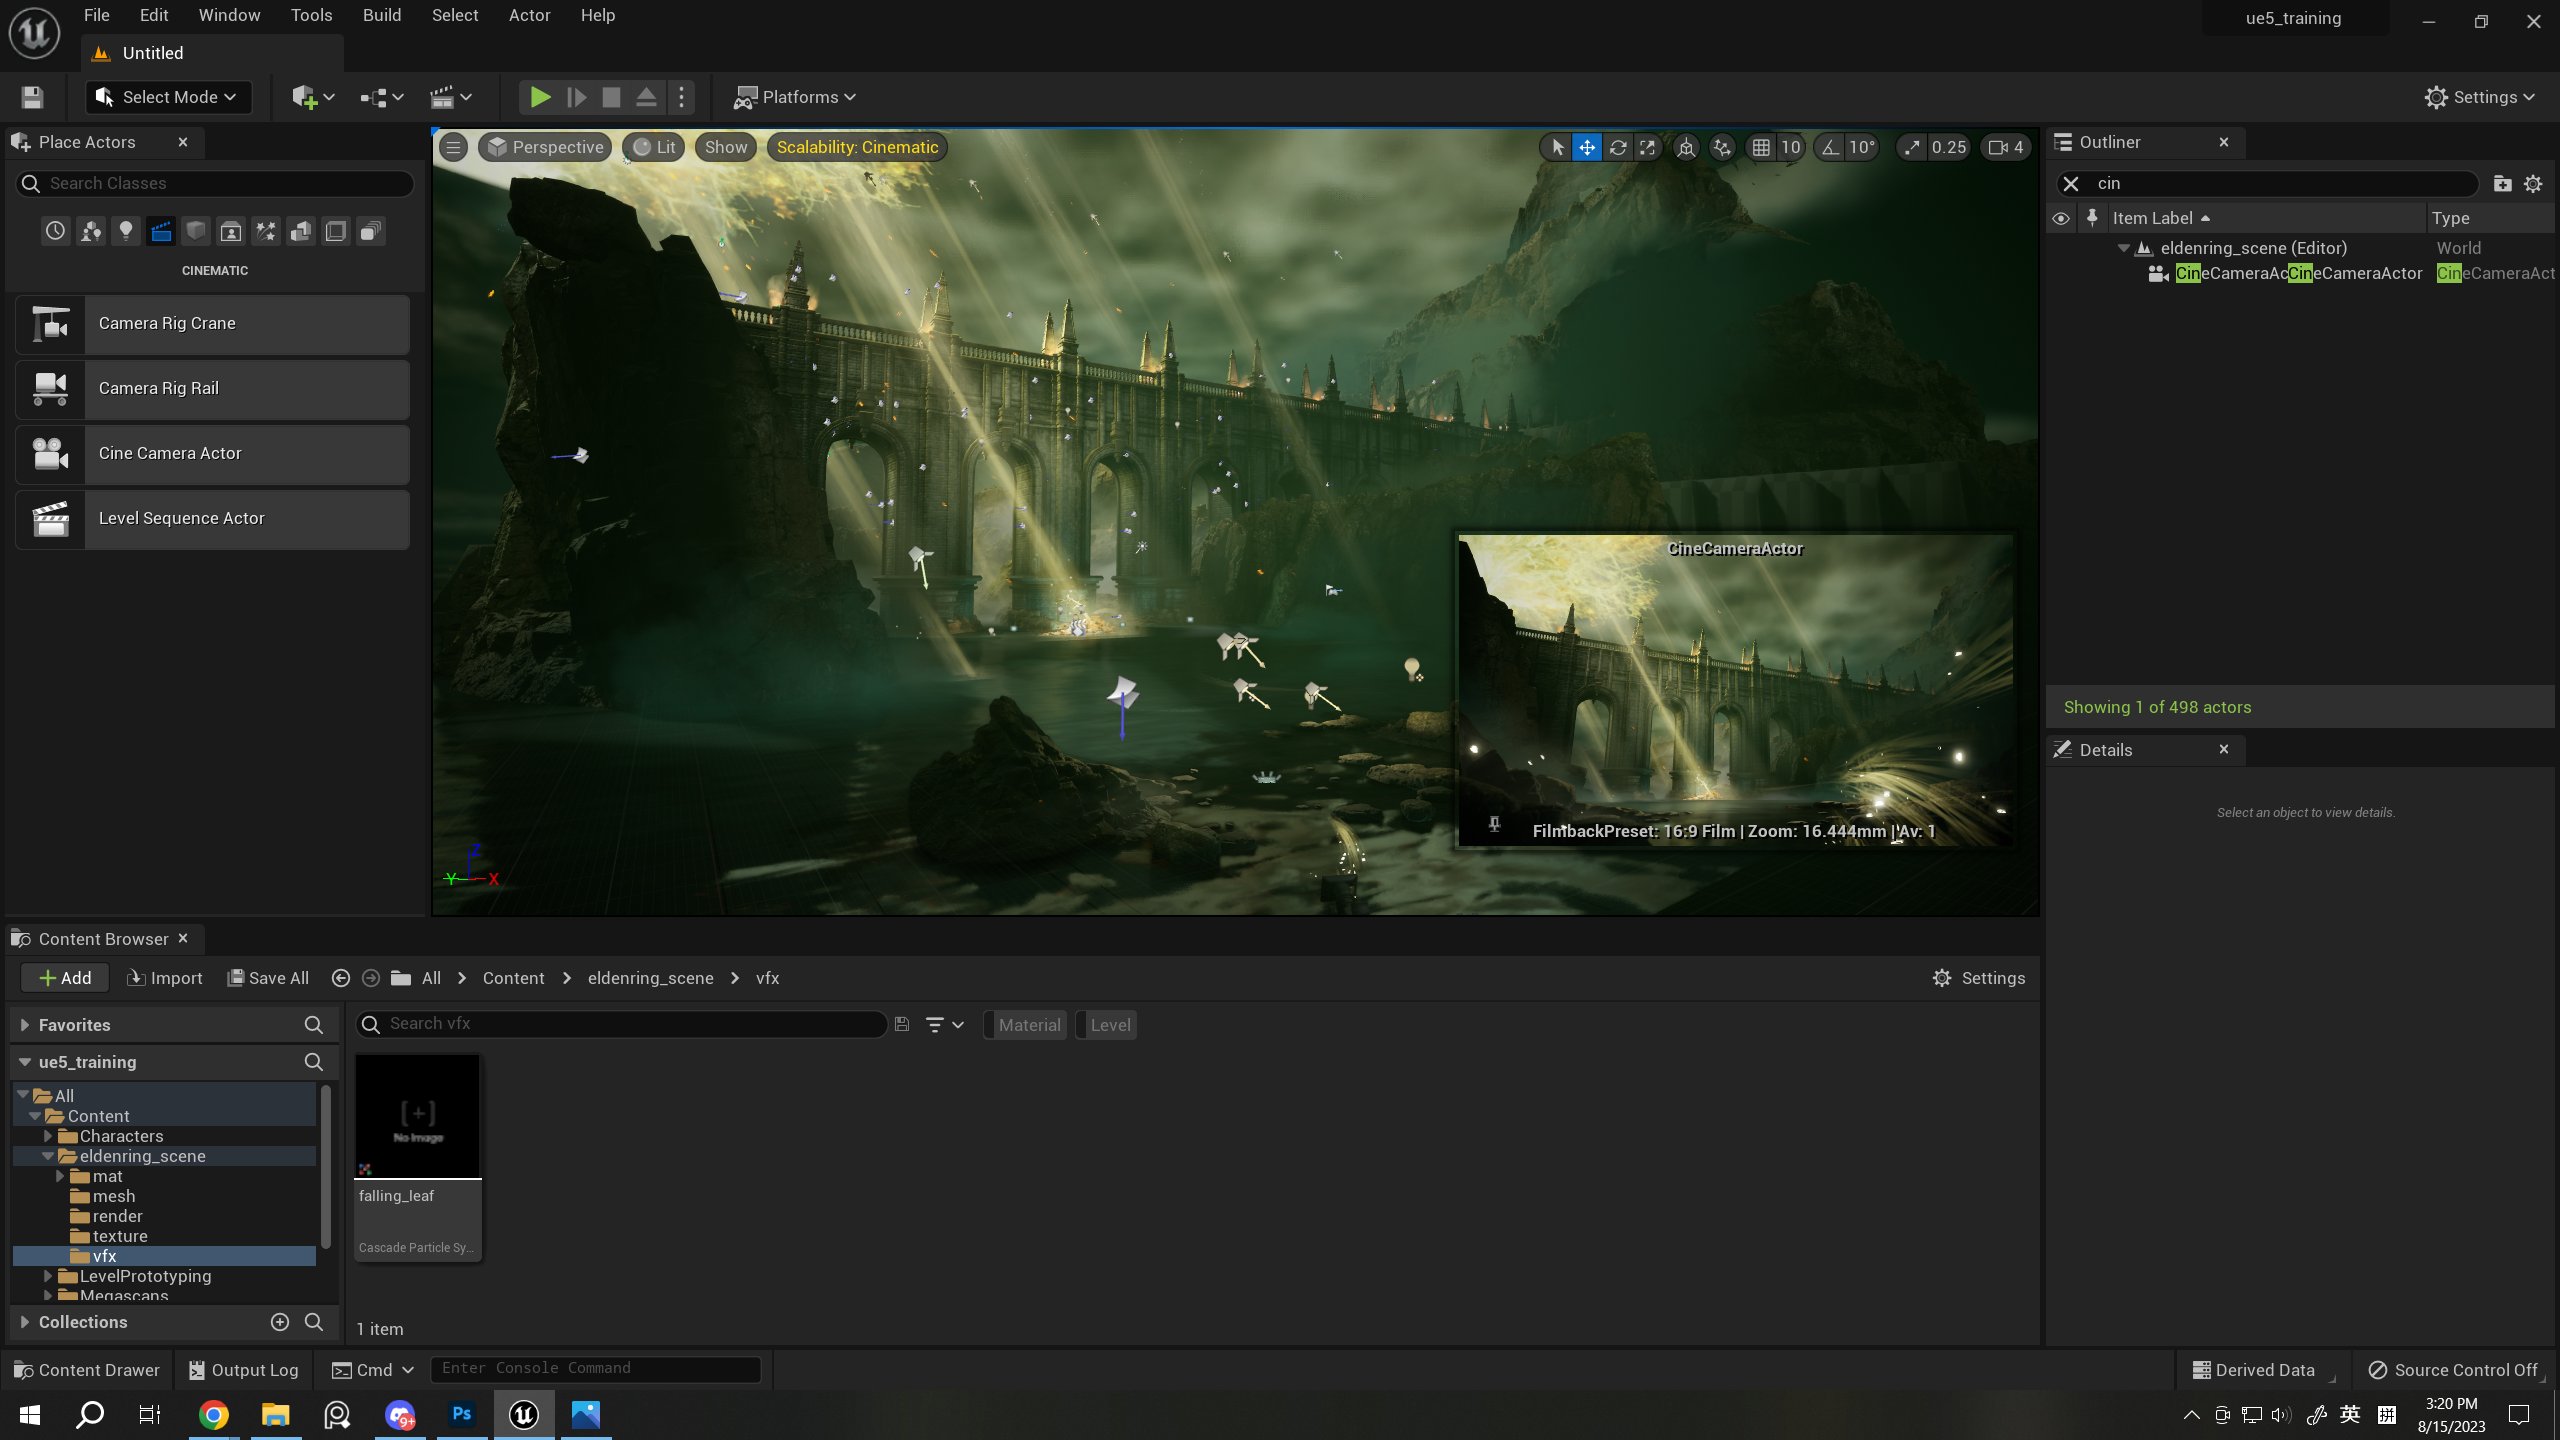Click the Import button in Content Browser

click(165, 978)
